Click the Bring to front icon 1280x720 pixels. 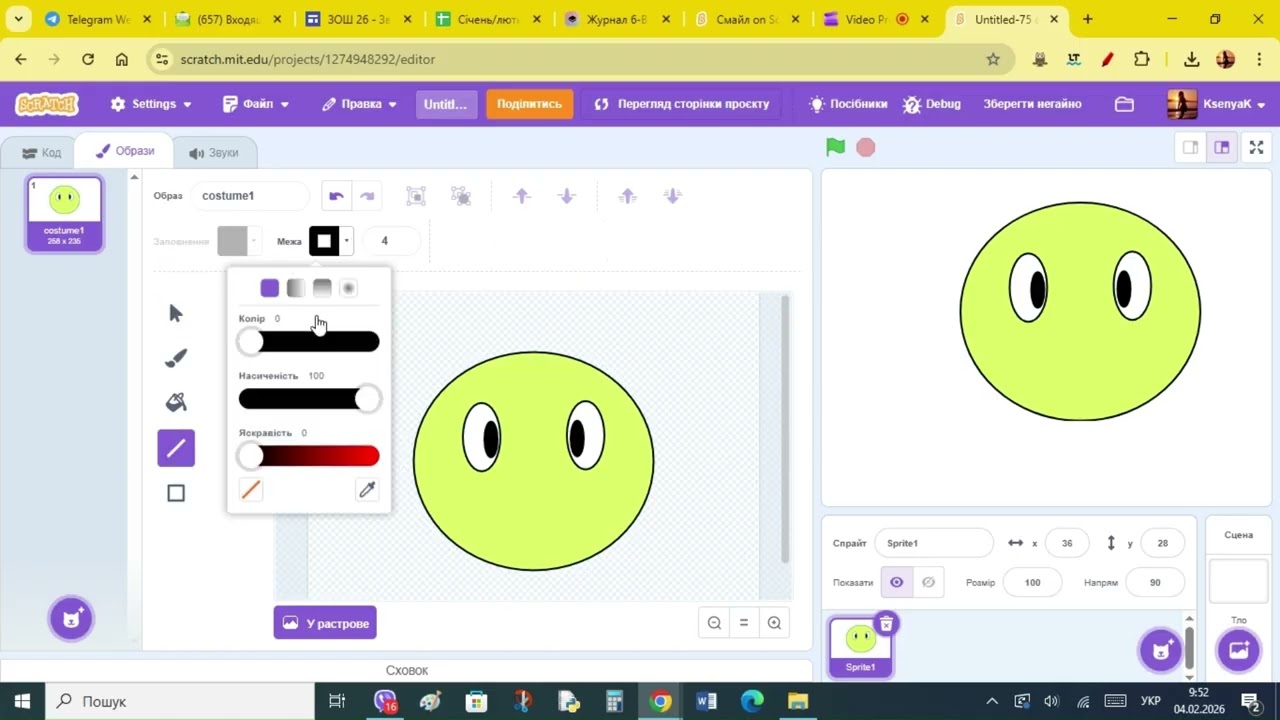627,196
